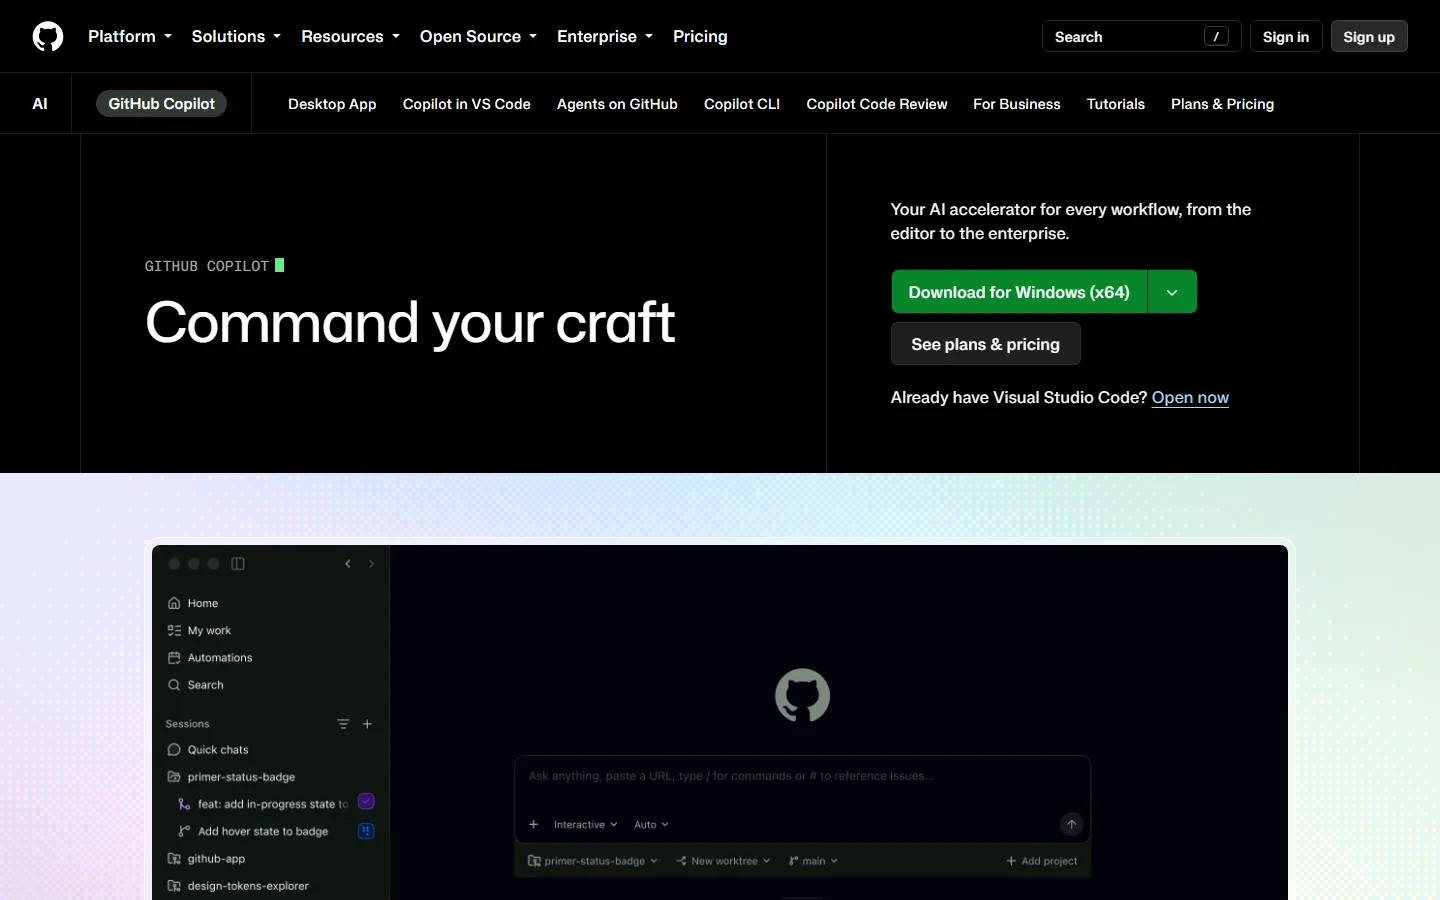Click the Sign up button
Image resolution: width=1440 pixels, height=900 pixels.
coord(1369,36)
